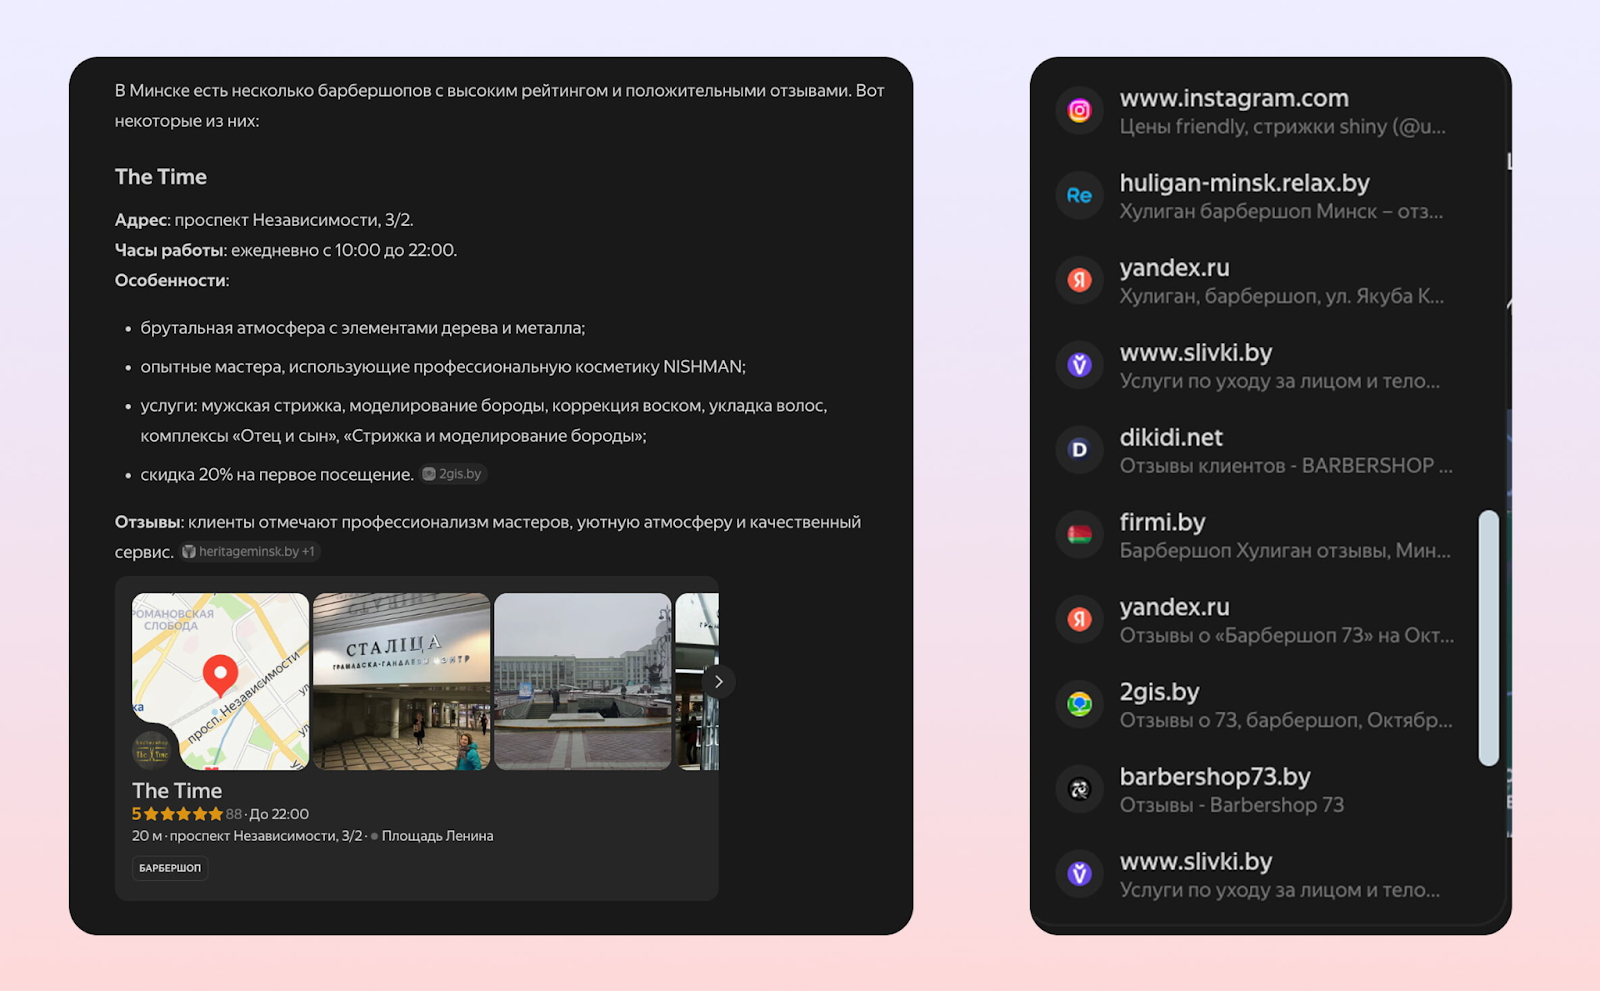
Task: Click the 'heritageminsk.by +1' citation chip
Action: (250, 552)
